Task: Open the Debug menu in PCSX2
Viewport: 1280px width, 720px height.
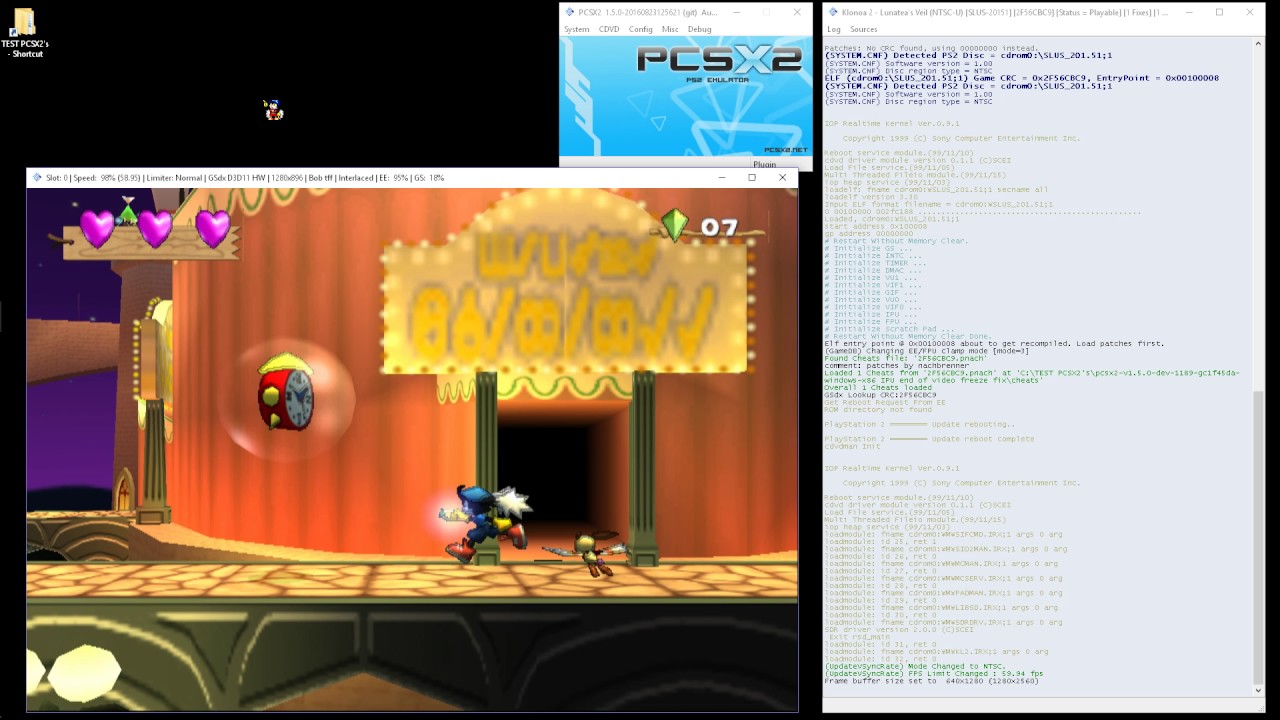Action: pos(699,30)
